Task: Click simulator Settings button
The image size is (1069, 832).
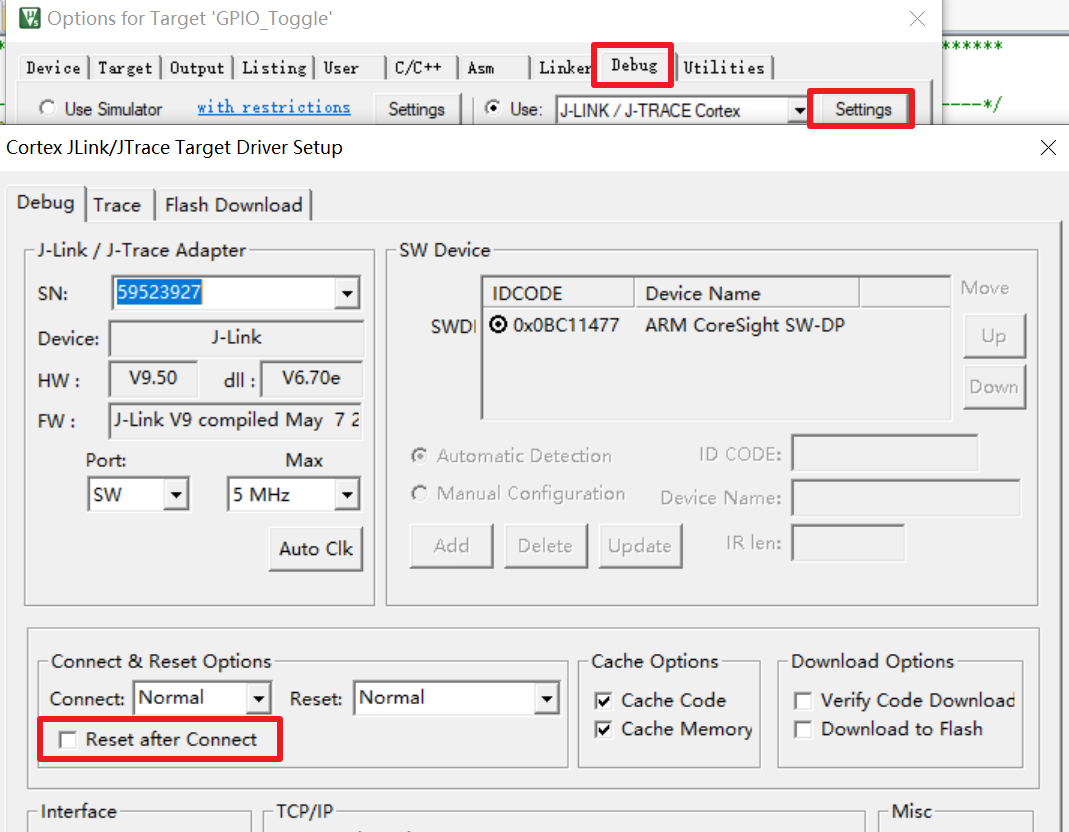Action: 416,109
